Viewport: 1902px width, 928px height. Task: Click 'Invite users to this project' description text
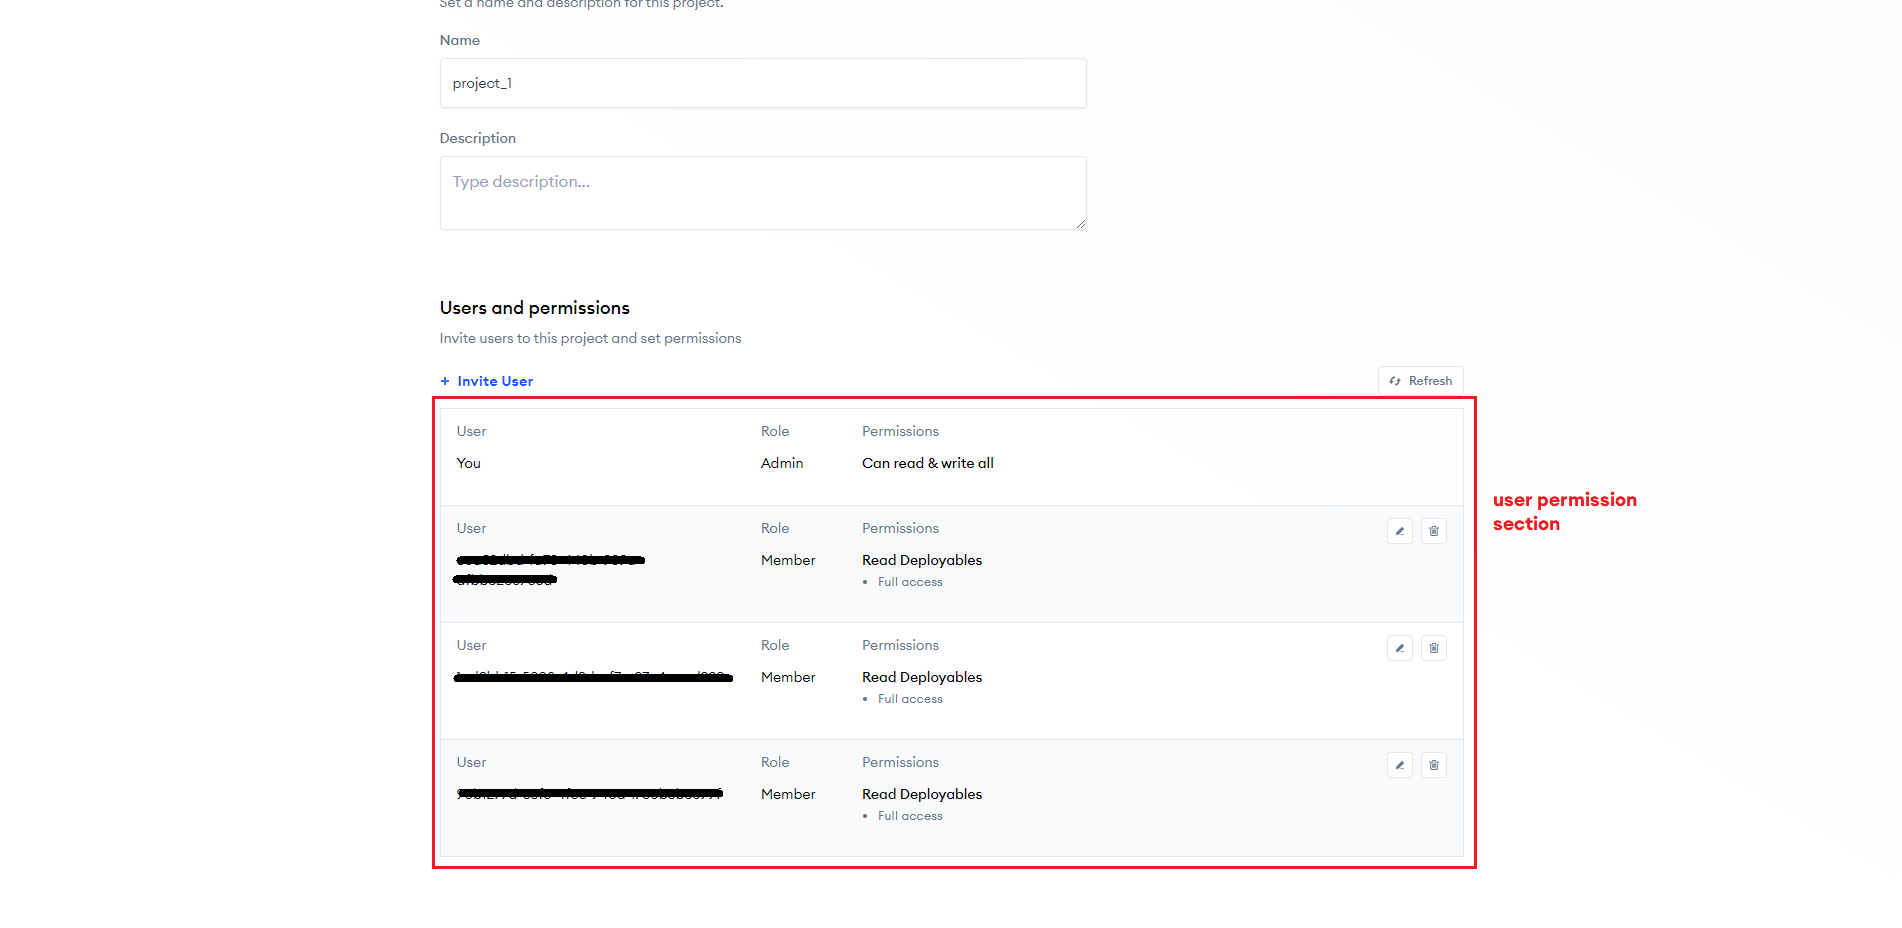click(590, 338)
